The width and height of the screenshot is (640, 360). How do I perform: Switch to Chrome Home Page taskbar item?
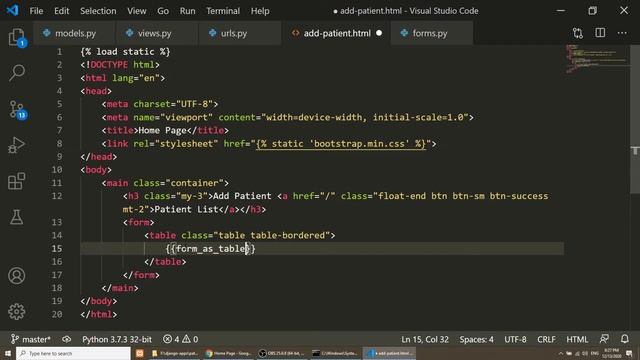(229, 353)
